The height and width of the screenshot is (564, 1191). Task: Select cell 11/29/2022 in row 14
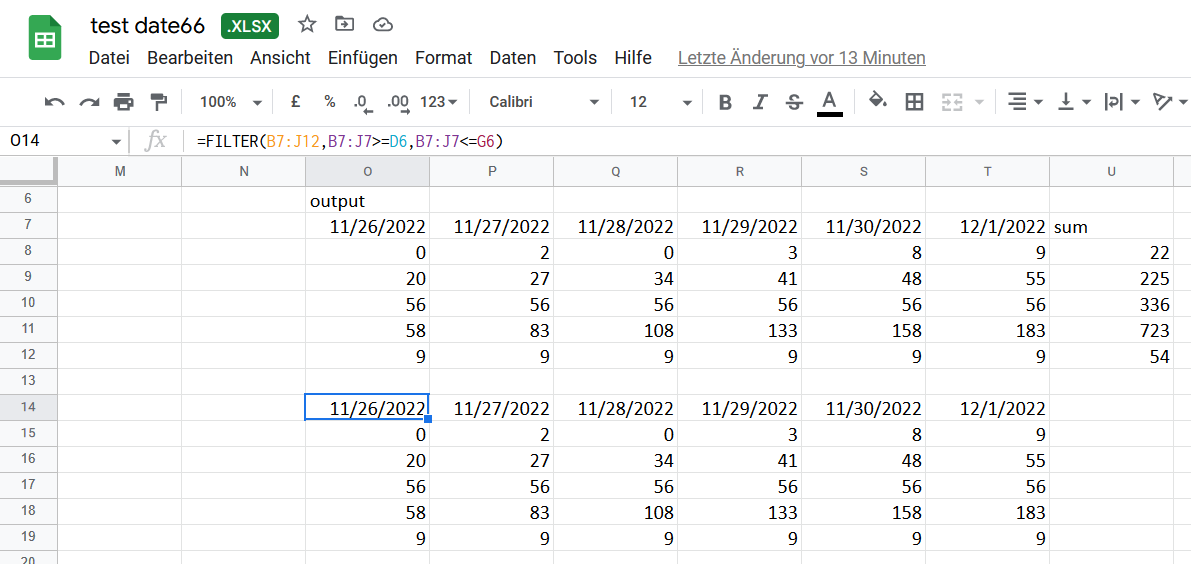coord(740,407)
